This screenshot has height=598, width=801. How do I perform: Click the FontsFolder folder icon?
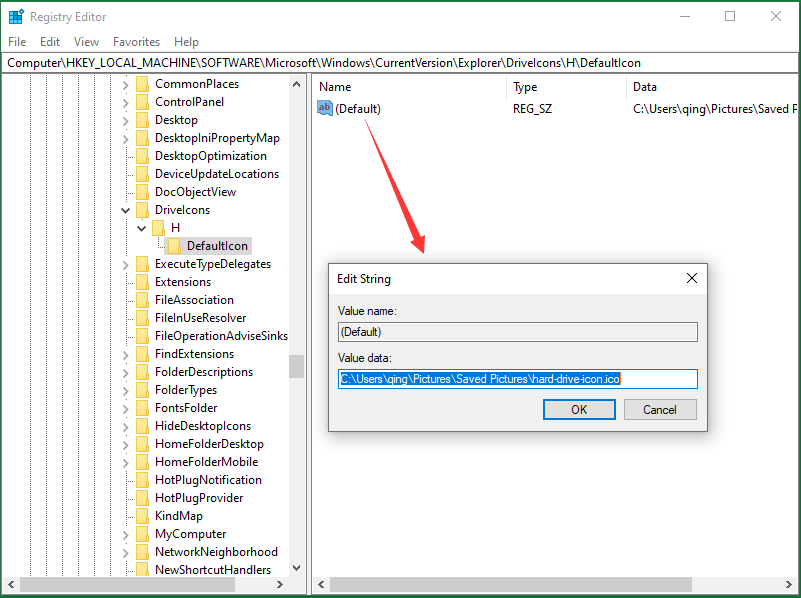143,408
